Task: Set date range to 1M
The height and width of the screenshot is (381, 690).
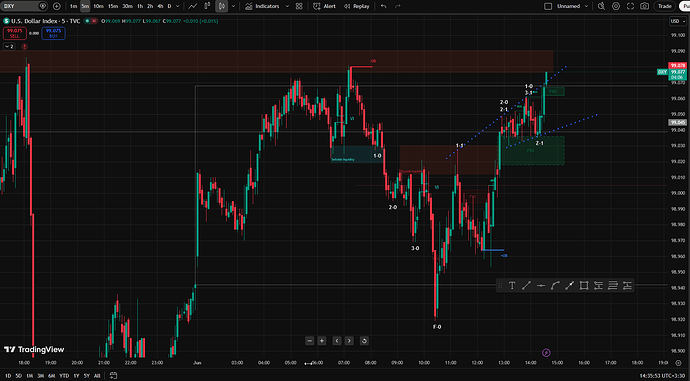Action: (x=29, y=376)
